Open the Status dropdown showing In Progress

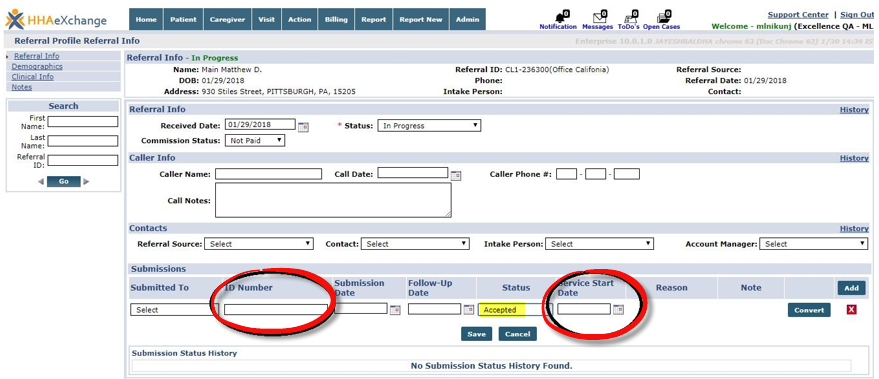tap(429, 126)
